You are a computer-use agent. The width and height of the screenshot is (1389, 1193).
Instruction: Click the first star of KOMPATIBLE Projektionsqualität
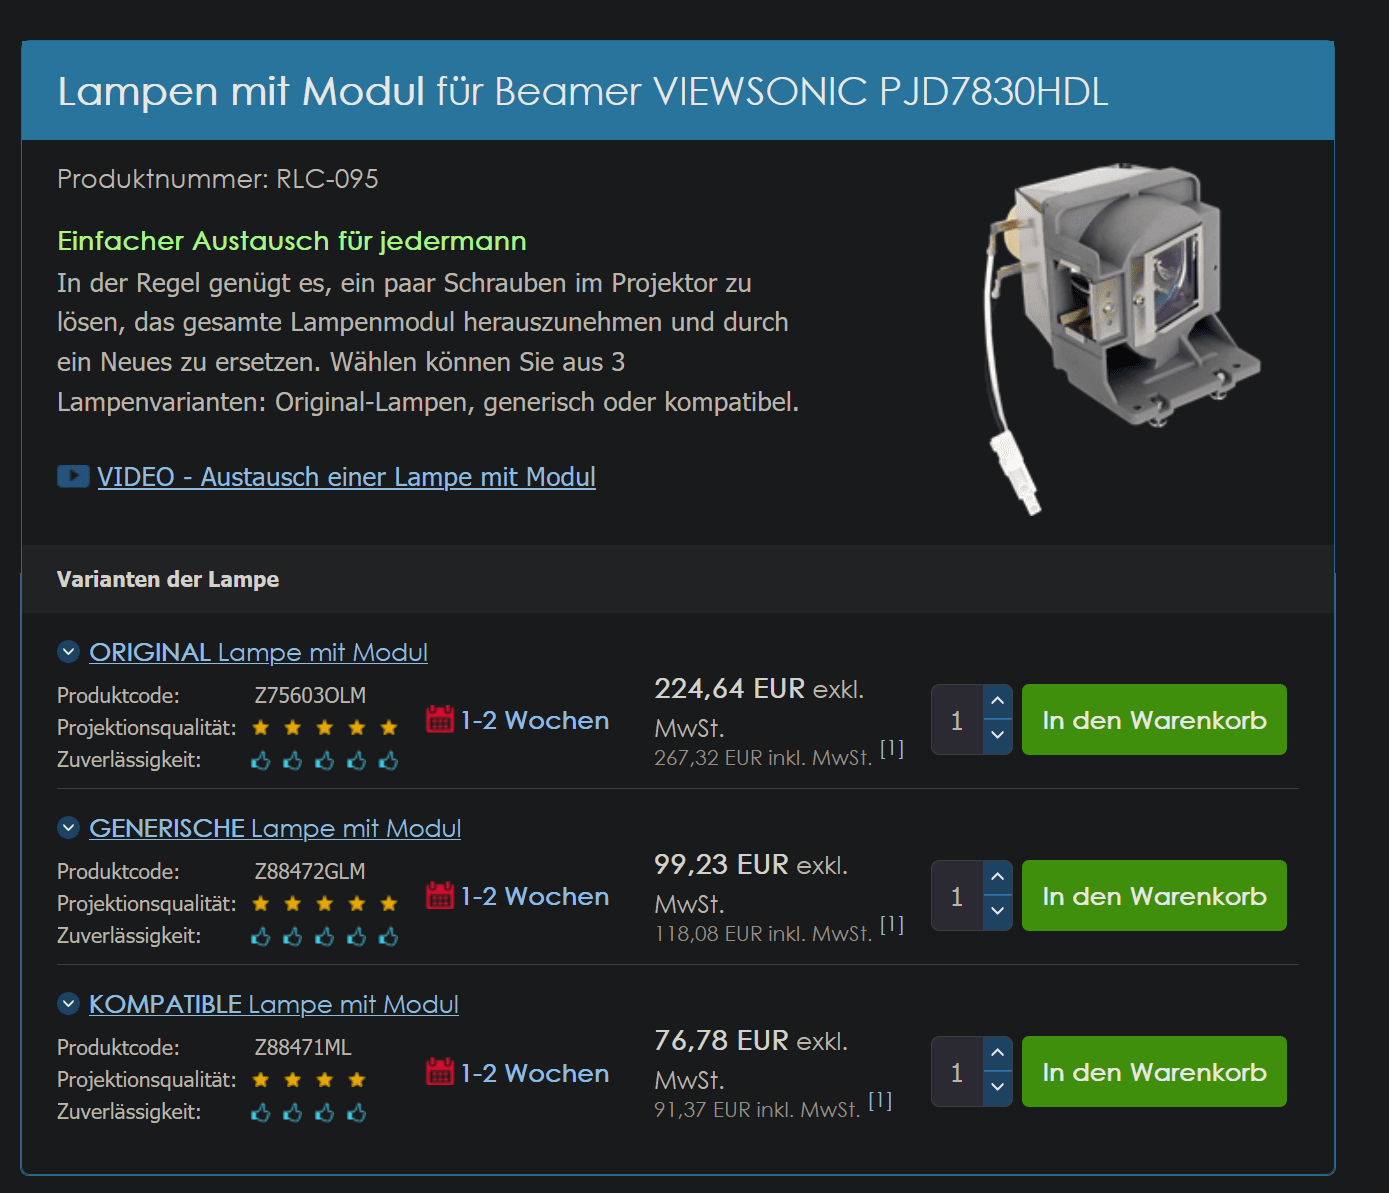click(261, 1079)
